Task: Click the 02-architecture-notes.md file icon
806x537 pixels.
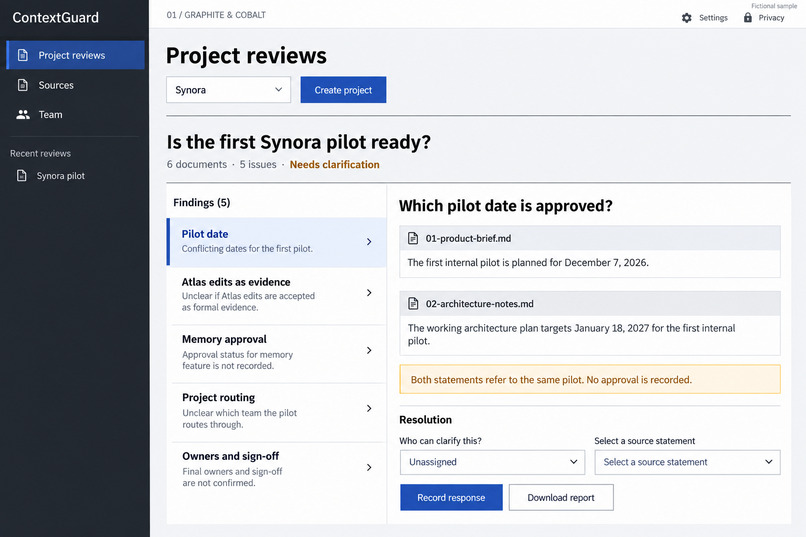Action: click(413, 304)
